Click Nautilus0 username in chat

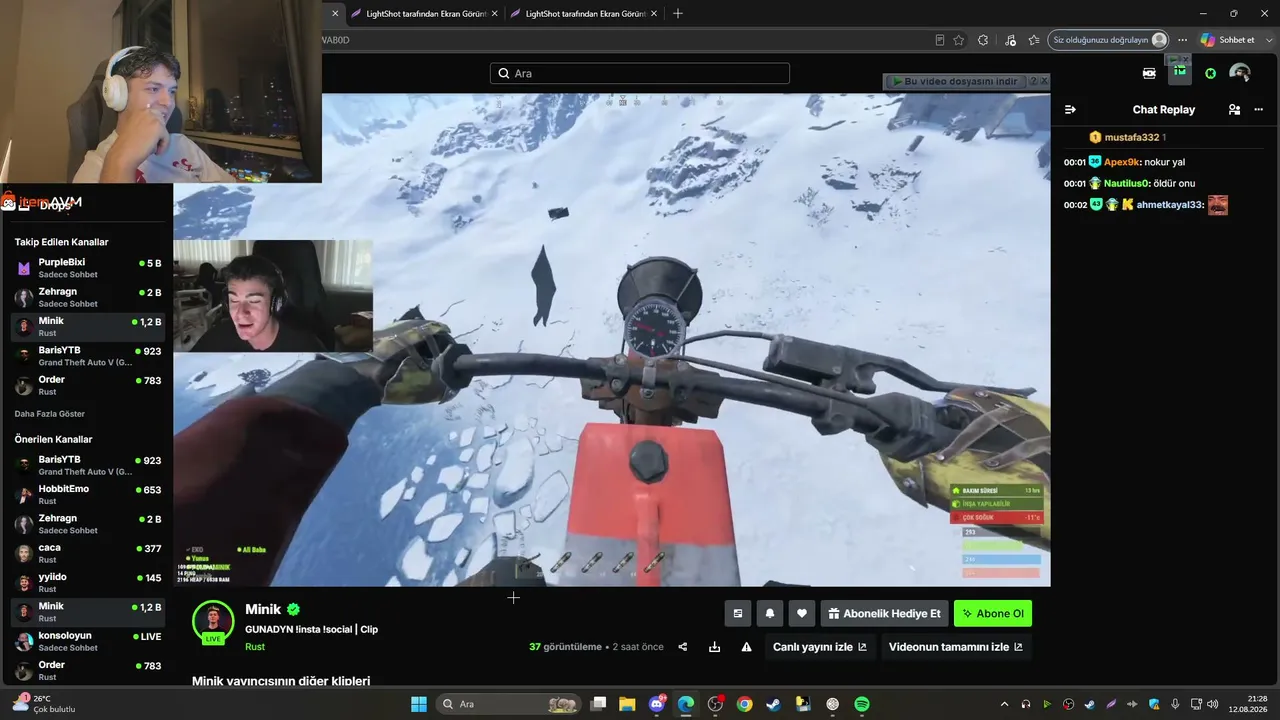pyautogui.click(x=1127, y=183)
